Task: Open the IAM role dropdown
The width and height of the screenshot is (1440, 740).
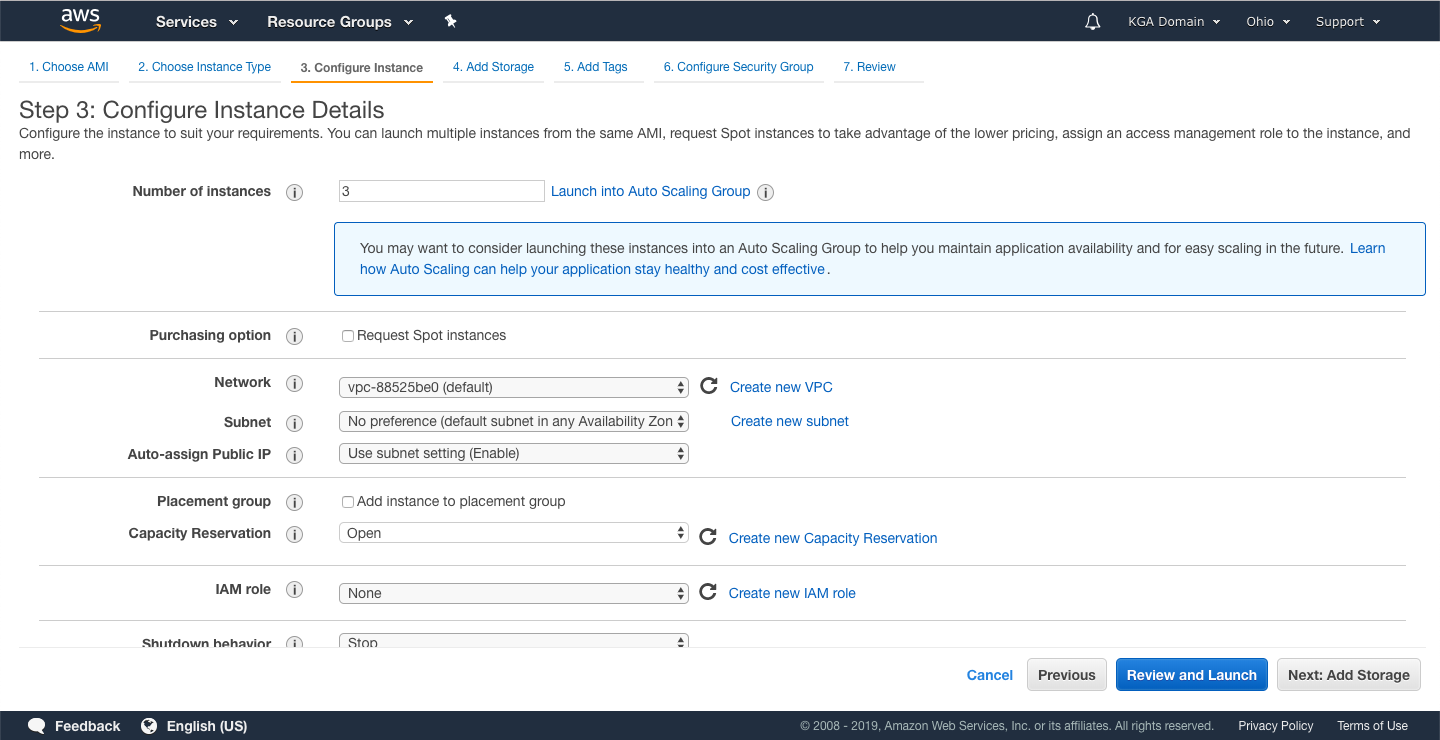Action: tap(514, 593)
